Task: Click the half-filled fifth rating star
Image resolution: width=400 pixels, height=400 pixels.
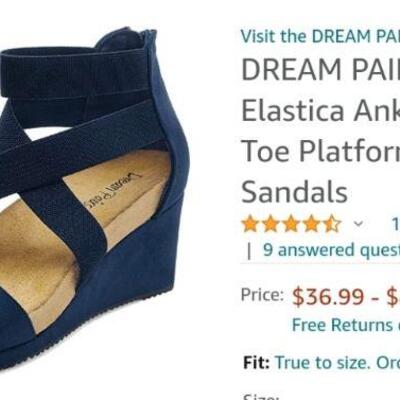Action: click(x=332, y=224)
